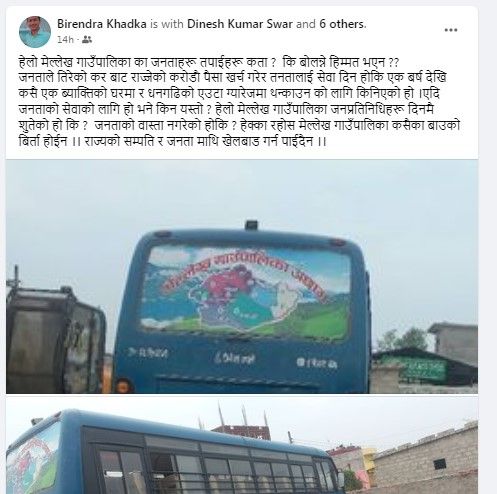Show the 6 others tagged list
497x494 pixels.
pyautogui.click(x=342, y=24)
